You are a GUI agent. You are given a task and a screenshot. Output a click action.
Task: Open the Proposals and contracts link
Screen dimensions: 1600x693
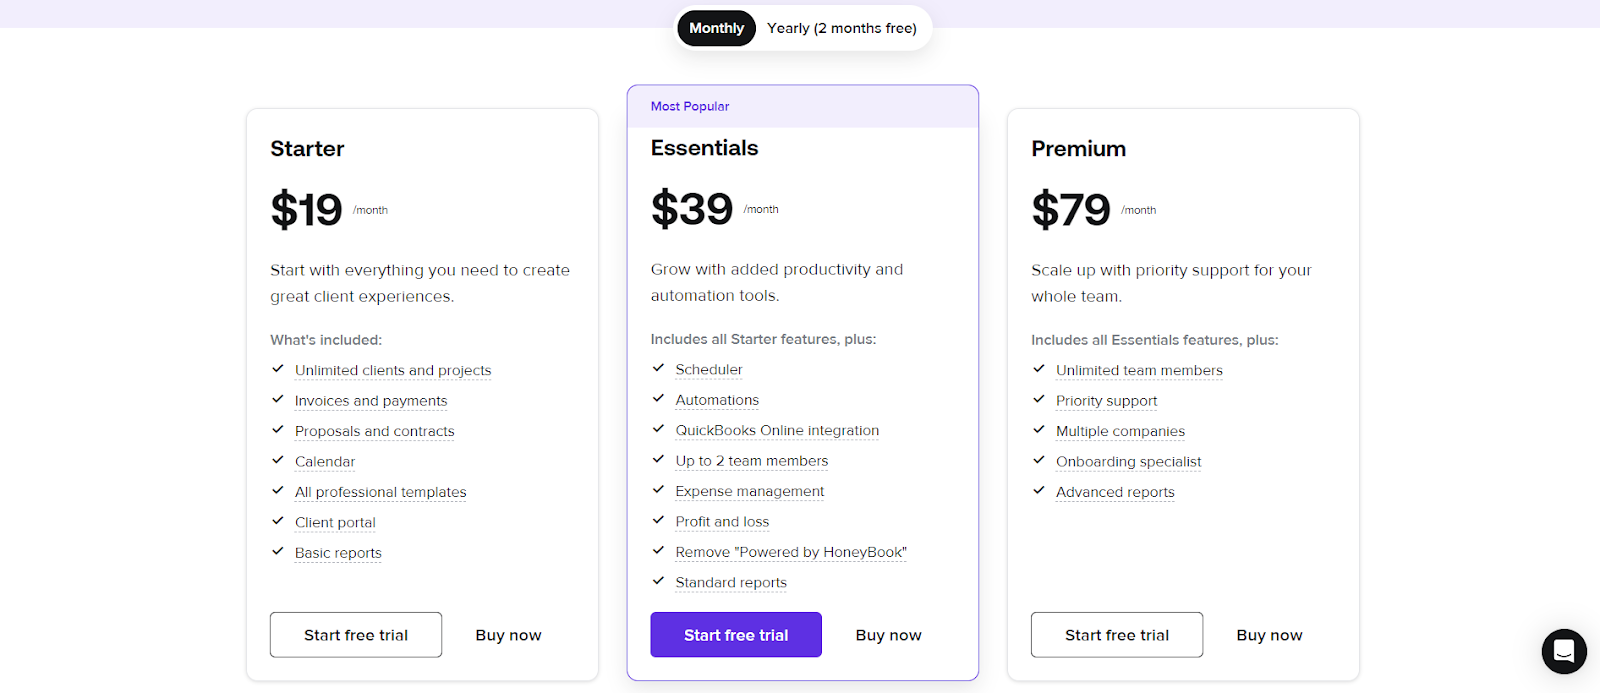coord(374,430)
